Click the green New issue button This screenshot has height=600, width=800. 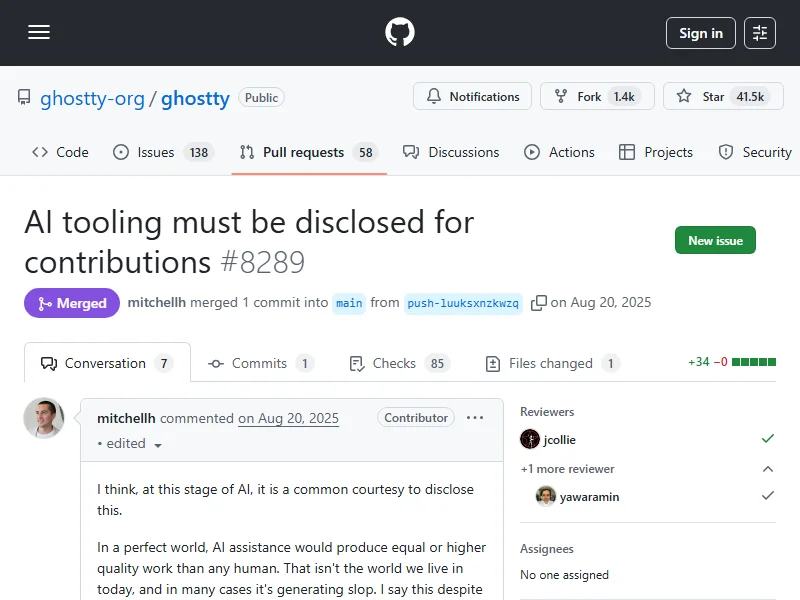pos(715,241)
